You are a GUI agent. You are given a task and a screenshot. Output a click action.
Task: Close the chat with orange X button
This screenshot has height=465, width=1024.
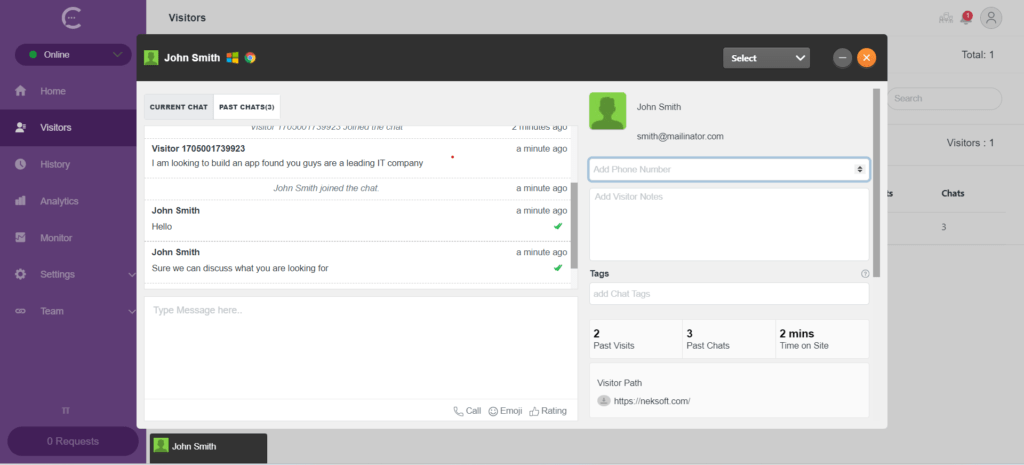pyautogui.click(x=867, y=58)
